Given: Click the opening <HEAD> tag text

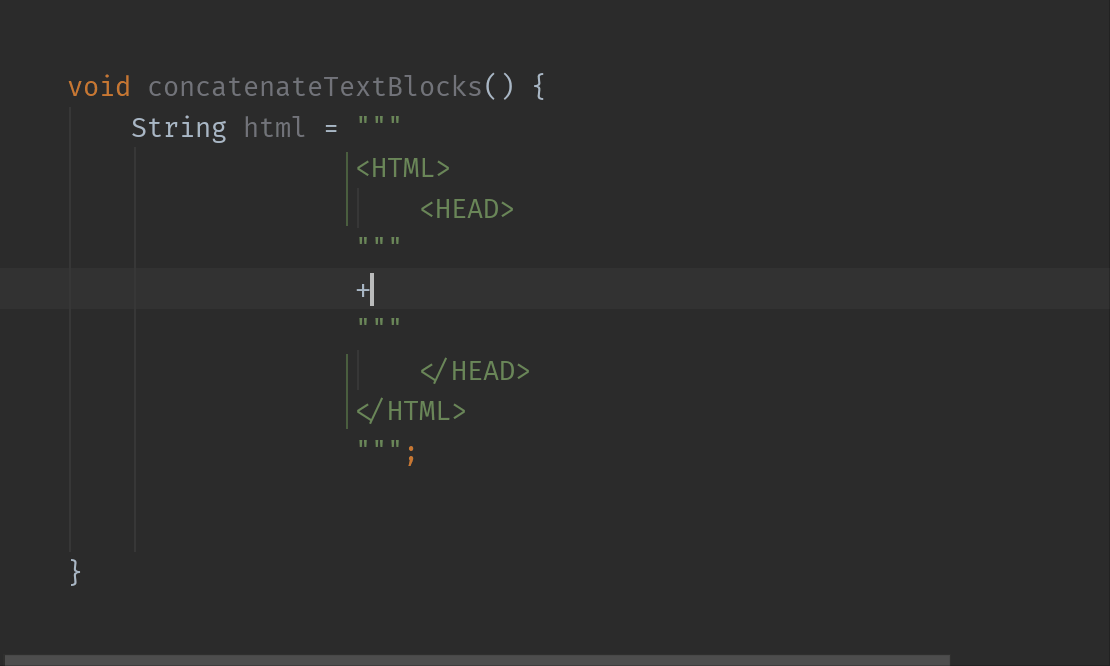Looking at the screenshot, I should click(467, 209).
